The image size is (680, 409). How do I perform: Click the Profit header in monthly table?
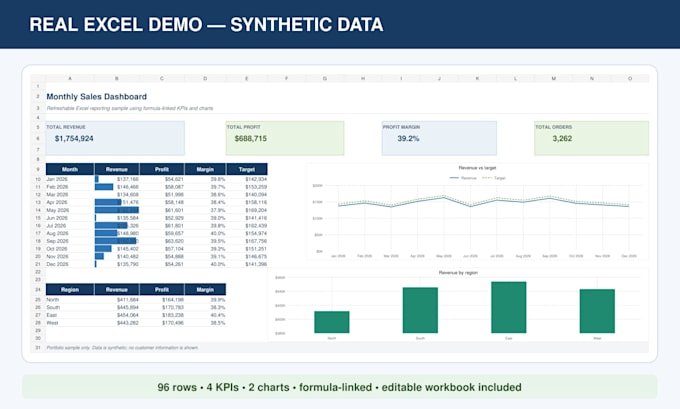pos(162,169)
